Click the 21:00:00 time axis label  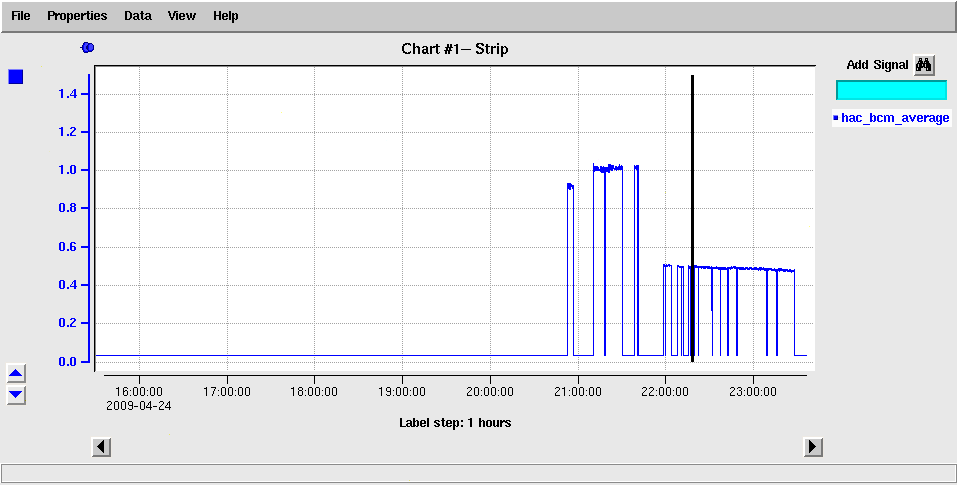point(578,392)
